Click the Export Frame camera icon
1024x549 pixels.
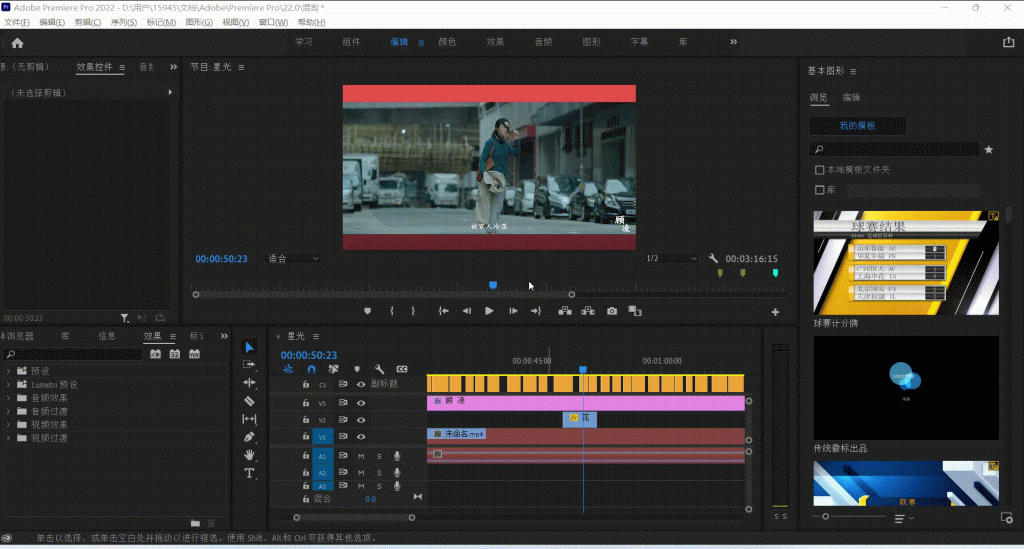pos(612,311)
